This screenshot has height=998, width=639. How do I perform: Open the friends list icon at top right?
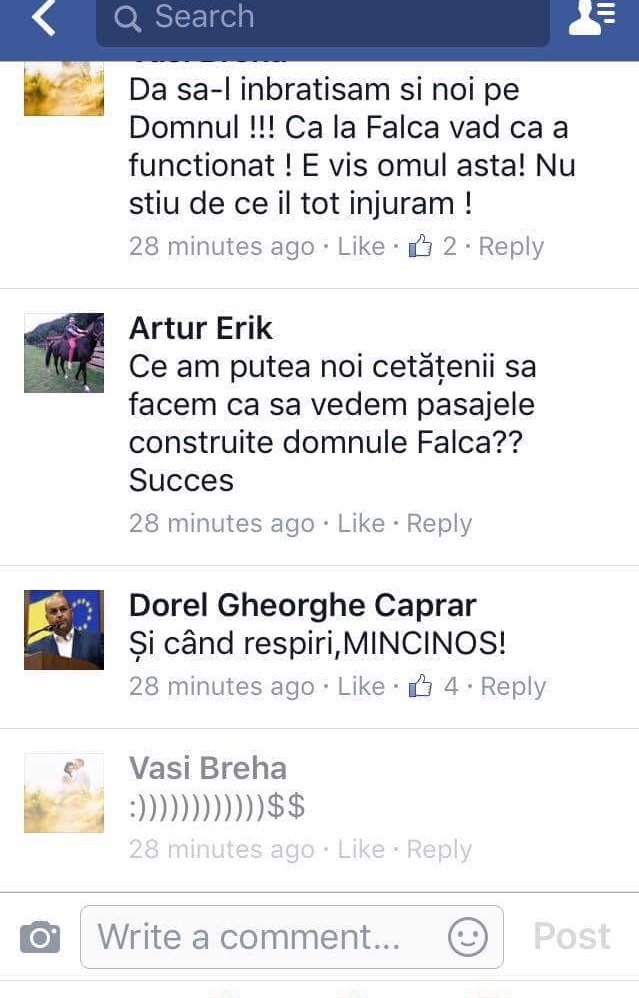click(591, 17)
